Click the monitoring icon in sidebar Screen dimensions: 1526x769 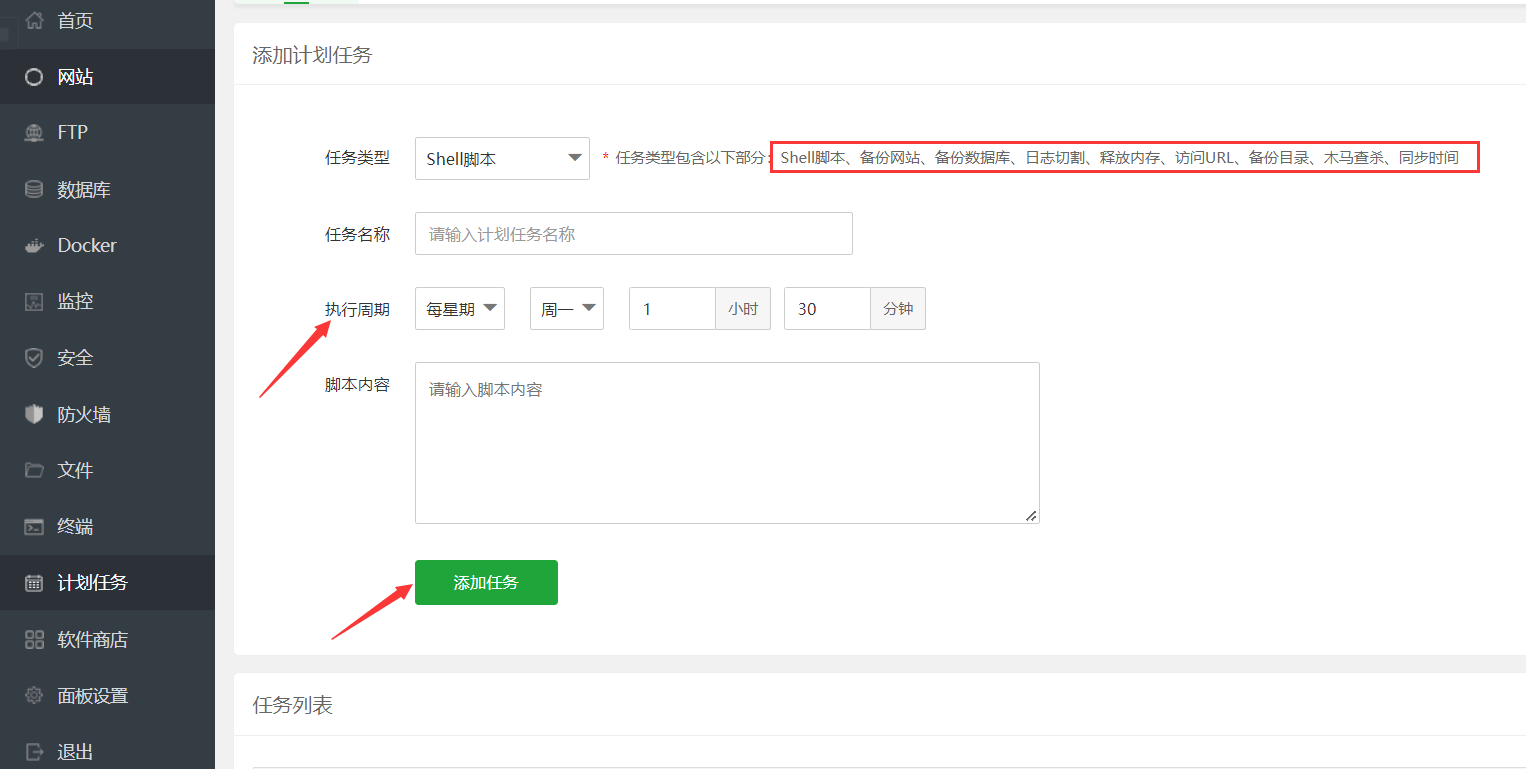[x=34, y=302]
